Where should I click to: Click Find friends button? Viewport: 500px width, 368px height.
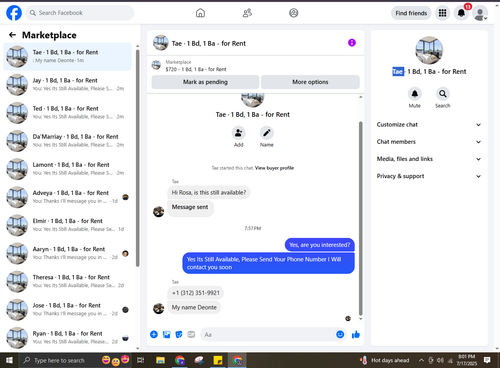(411, 13)
